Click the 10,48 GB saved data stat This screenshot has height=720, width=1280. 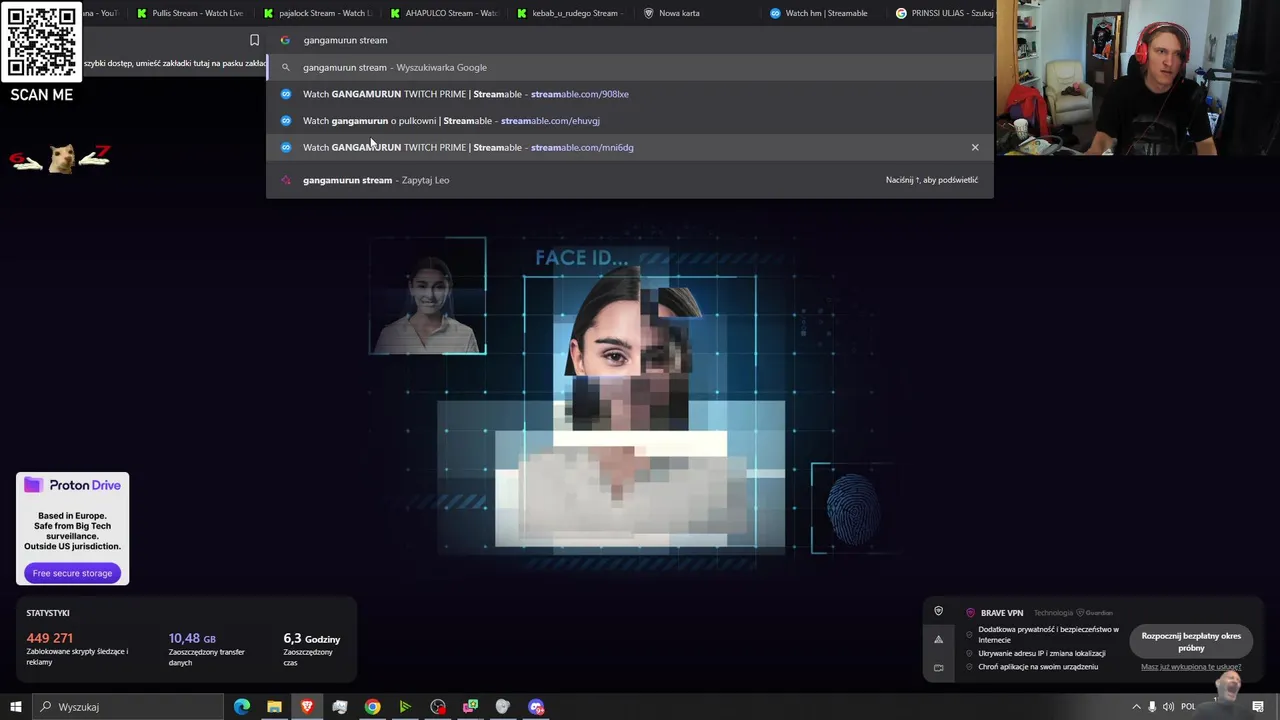207,648
